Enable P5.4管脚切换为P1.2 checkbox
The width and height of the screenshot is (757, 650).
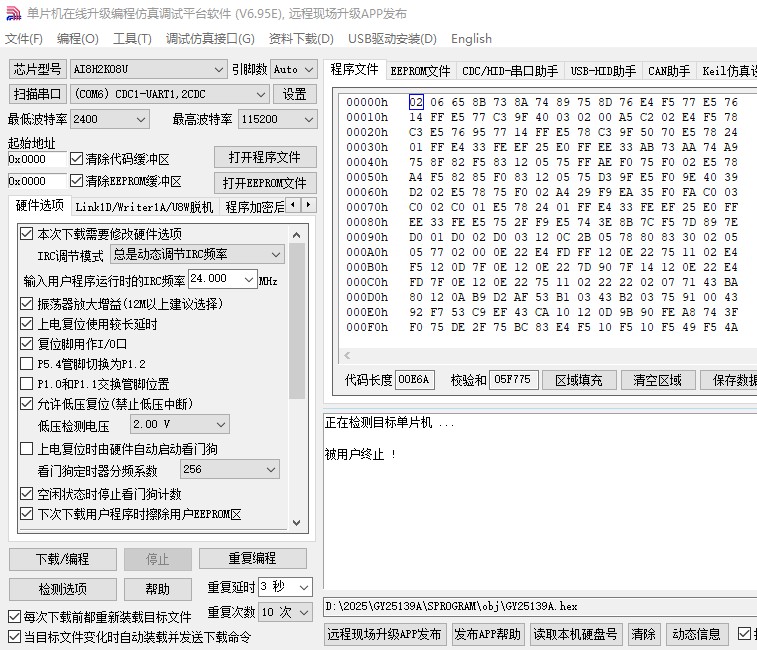[x=27, y=364]
